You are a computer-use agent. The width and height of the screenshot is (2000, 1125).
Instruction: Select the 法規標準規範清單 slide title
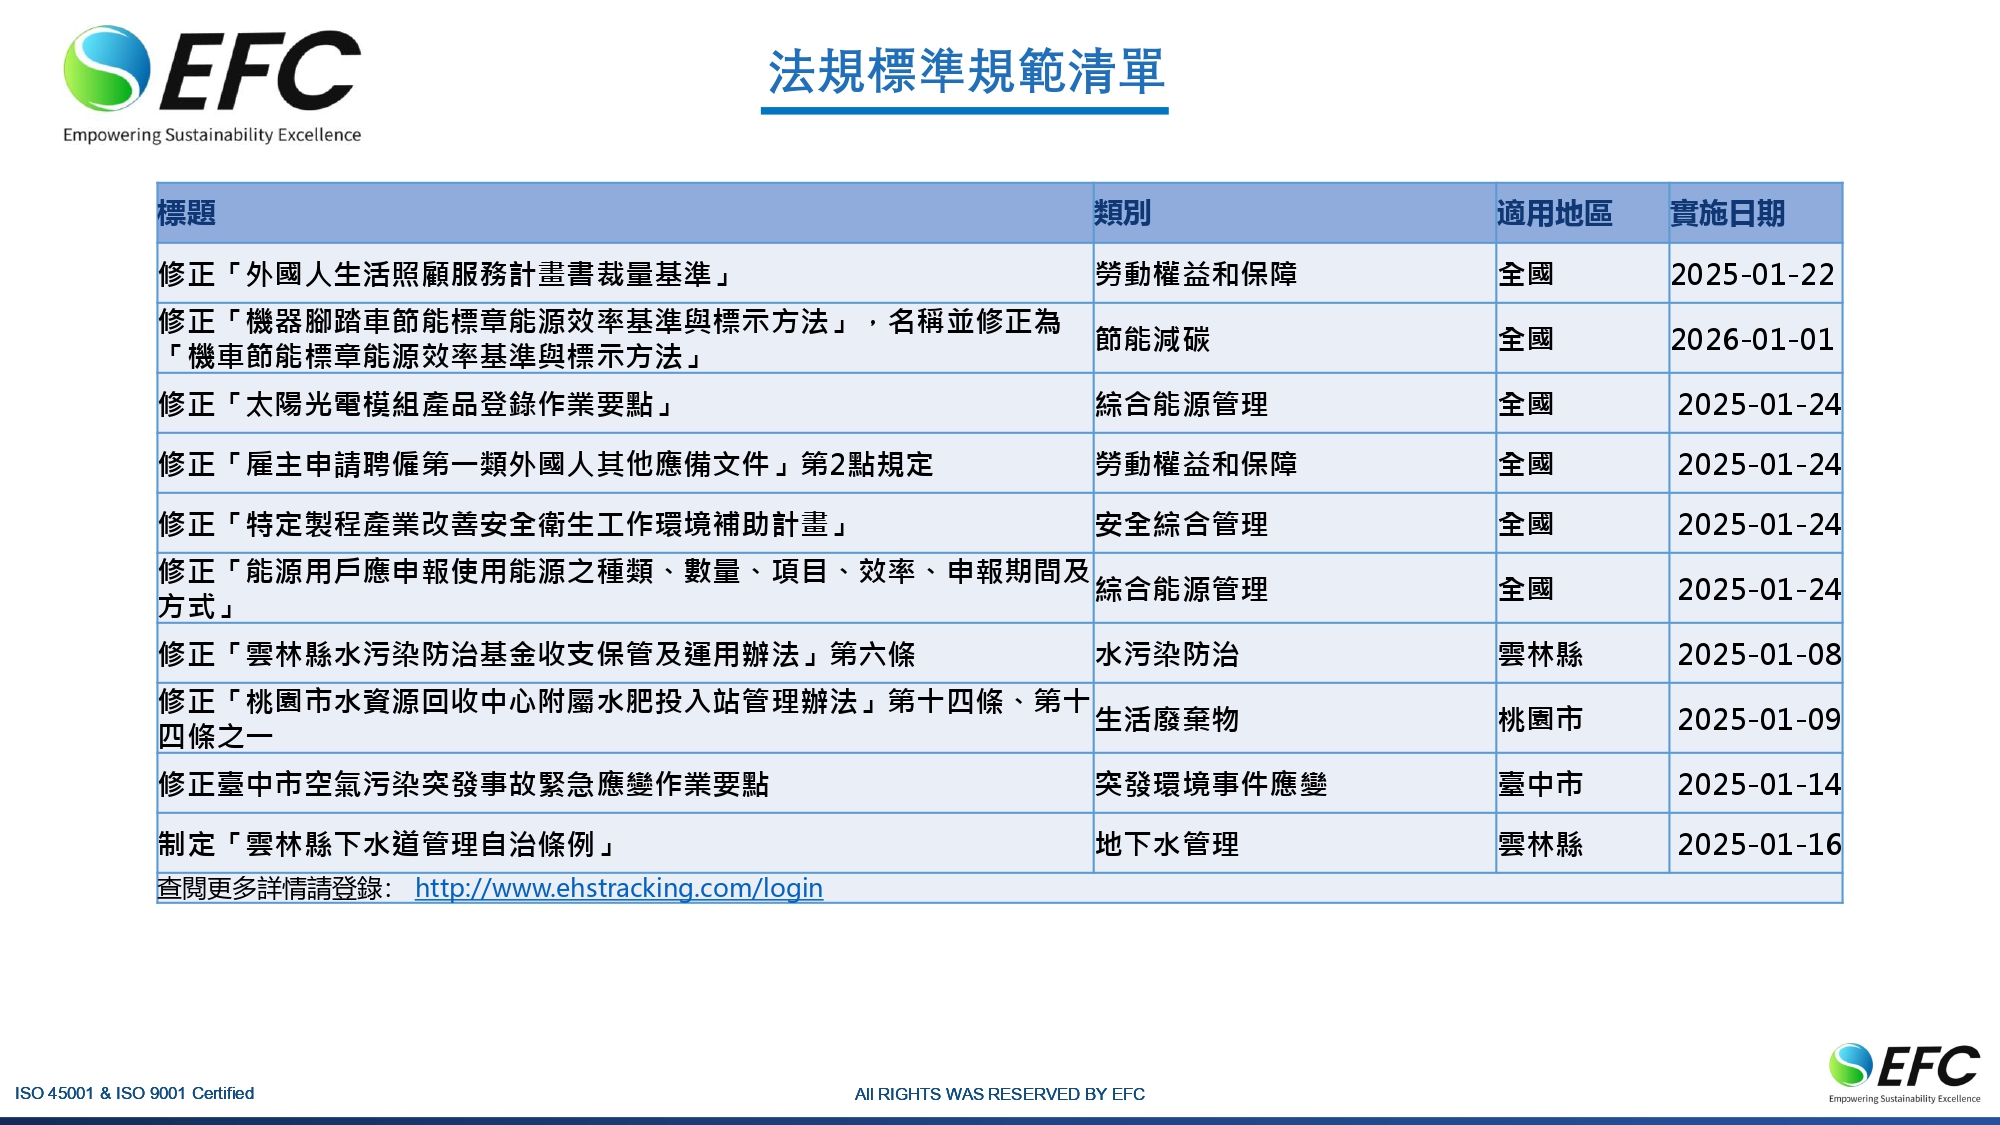(x=965, y=71)
